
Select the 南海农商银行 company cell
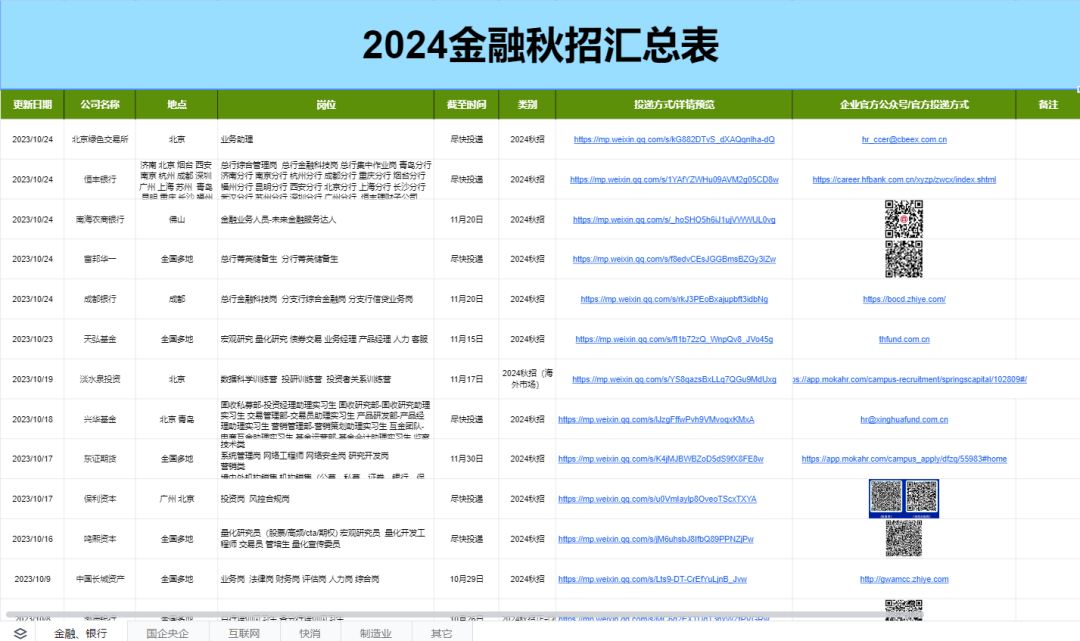coord(100,219)
